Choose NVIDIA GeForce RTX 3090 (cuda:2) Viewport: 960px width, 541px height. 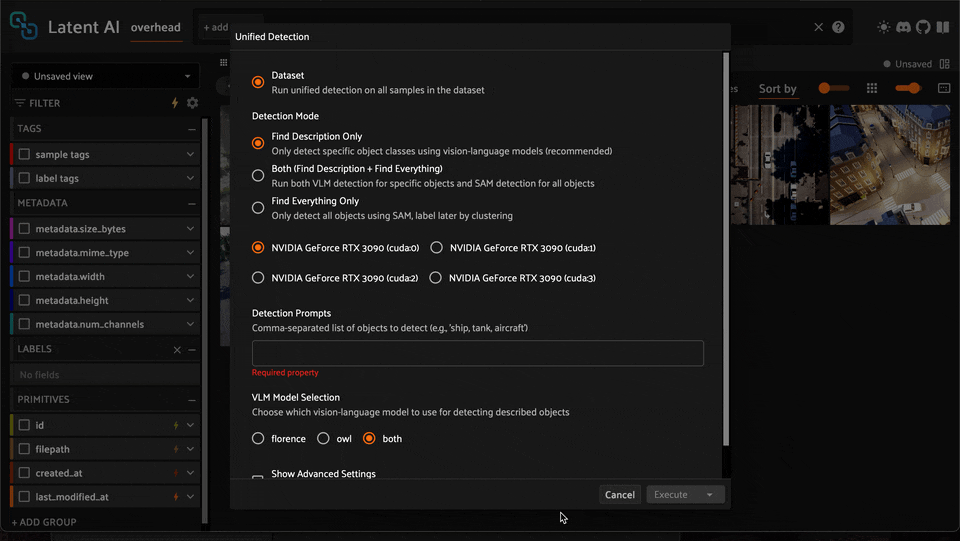[x=258, y=278]
